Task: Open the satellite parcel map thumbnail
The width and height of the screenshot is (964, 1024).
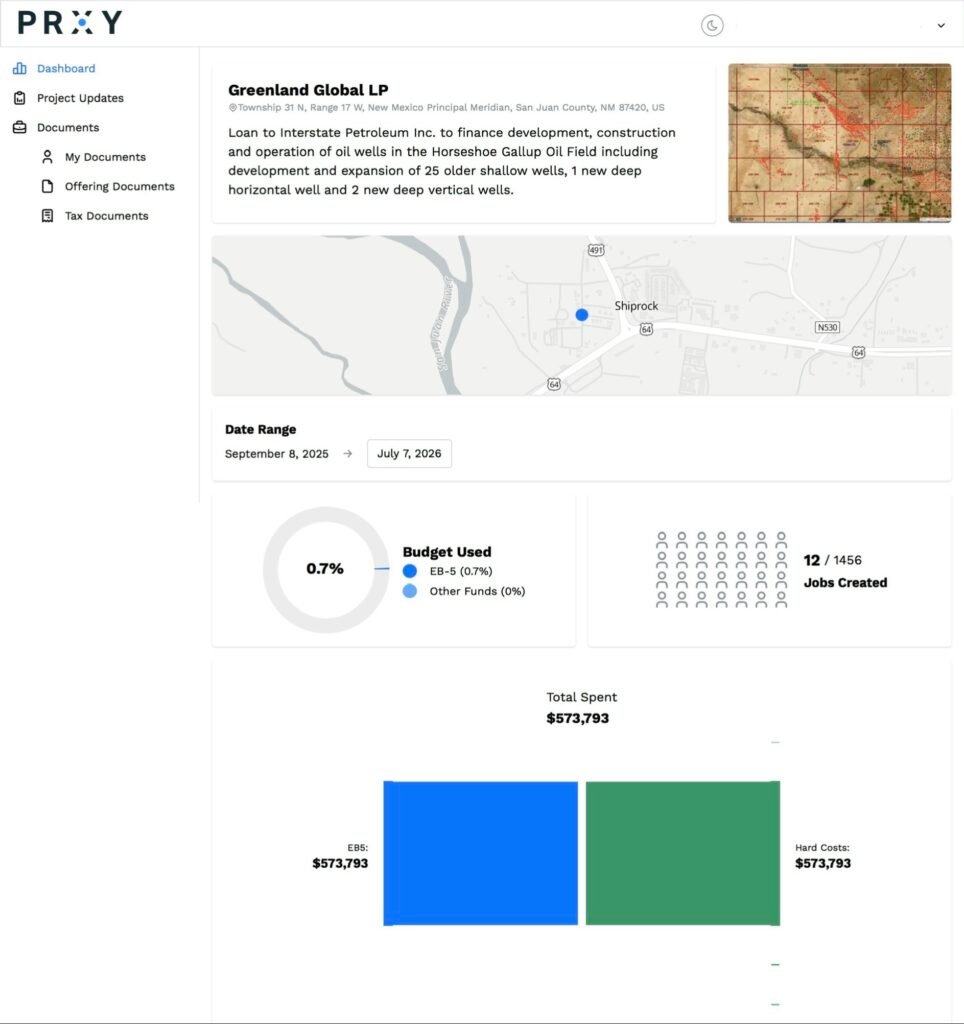Action: tap(839, 143)
